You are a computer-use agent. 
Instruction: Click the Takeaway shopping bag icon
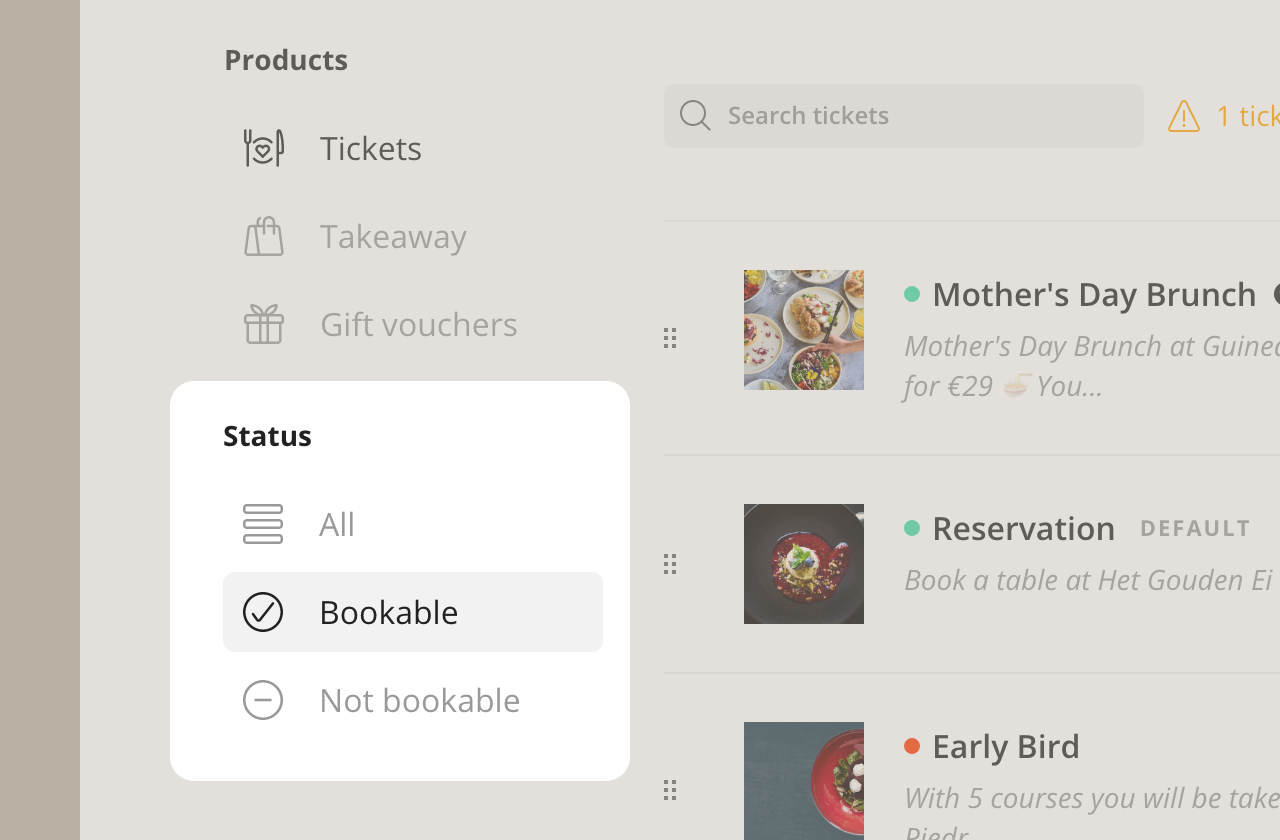click(264, 236)
